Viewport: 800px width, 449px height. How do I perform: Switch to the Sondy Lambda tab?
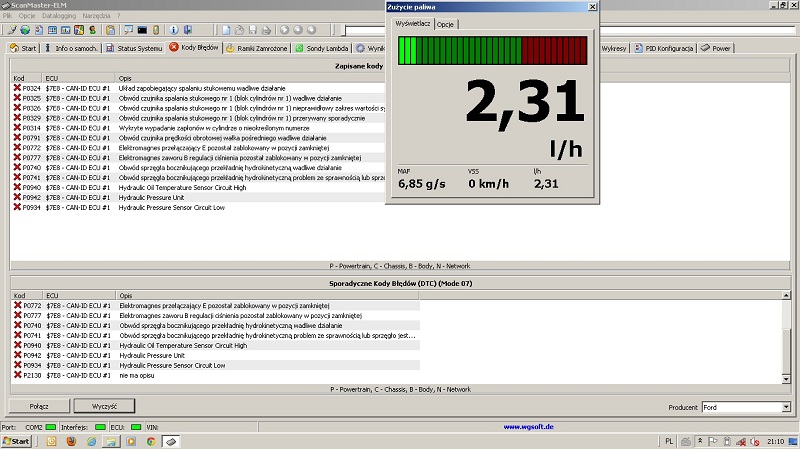click(325, 47)
